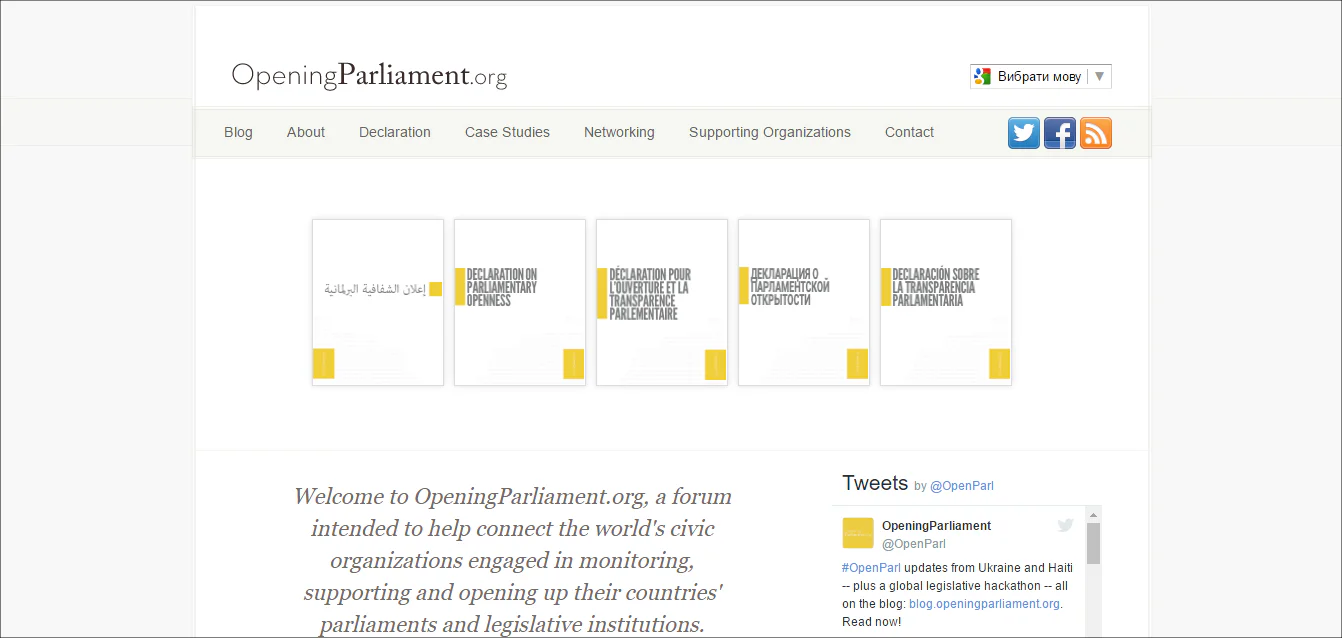Viewport: 1342px width, 638px height.
Task: Open the French Déclaration thumbnail
Action: pyautogui.click(x=662, y=302)
